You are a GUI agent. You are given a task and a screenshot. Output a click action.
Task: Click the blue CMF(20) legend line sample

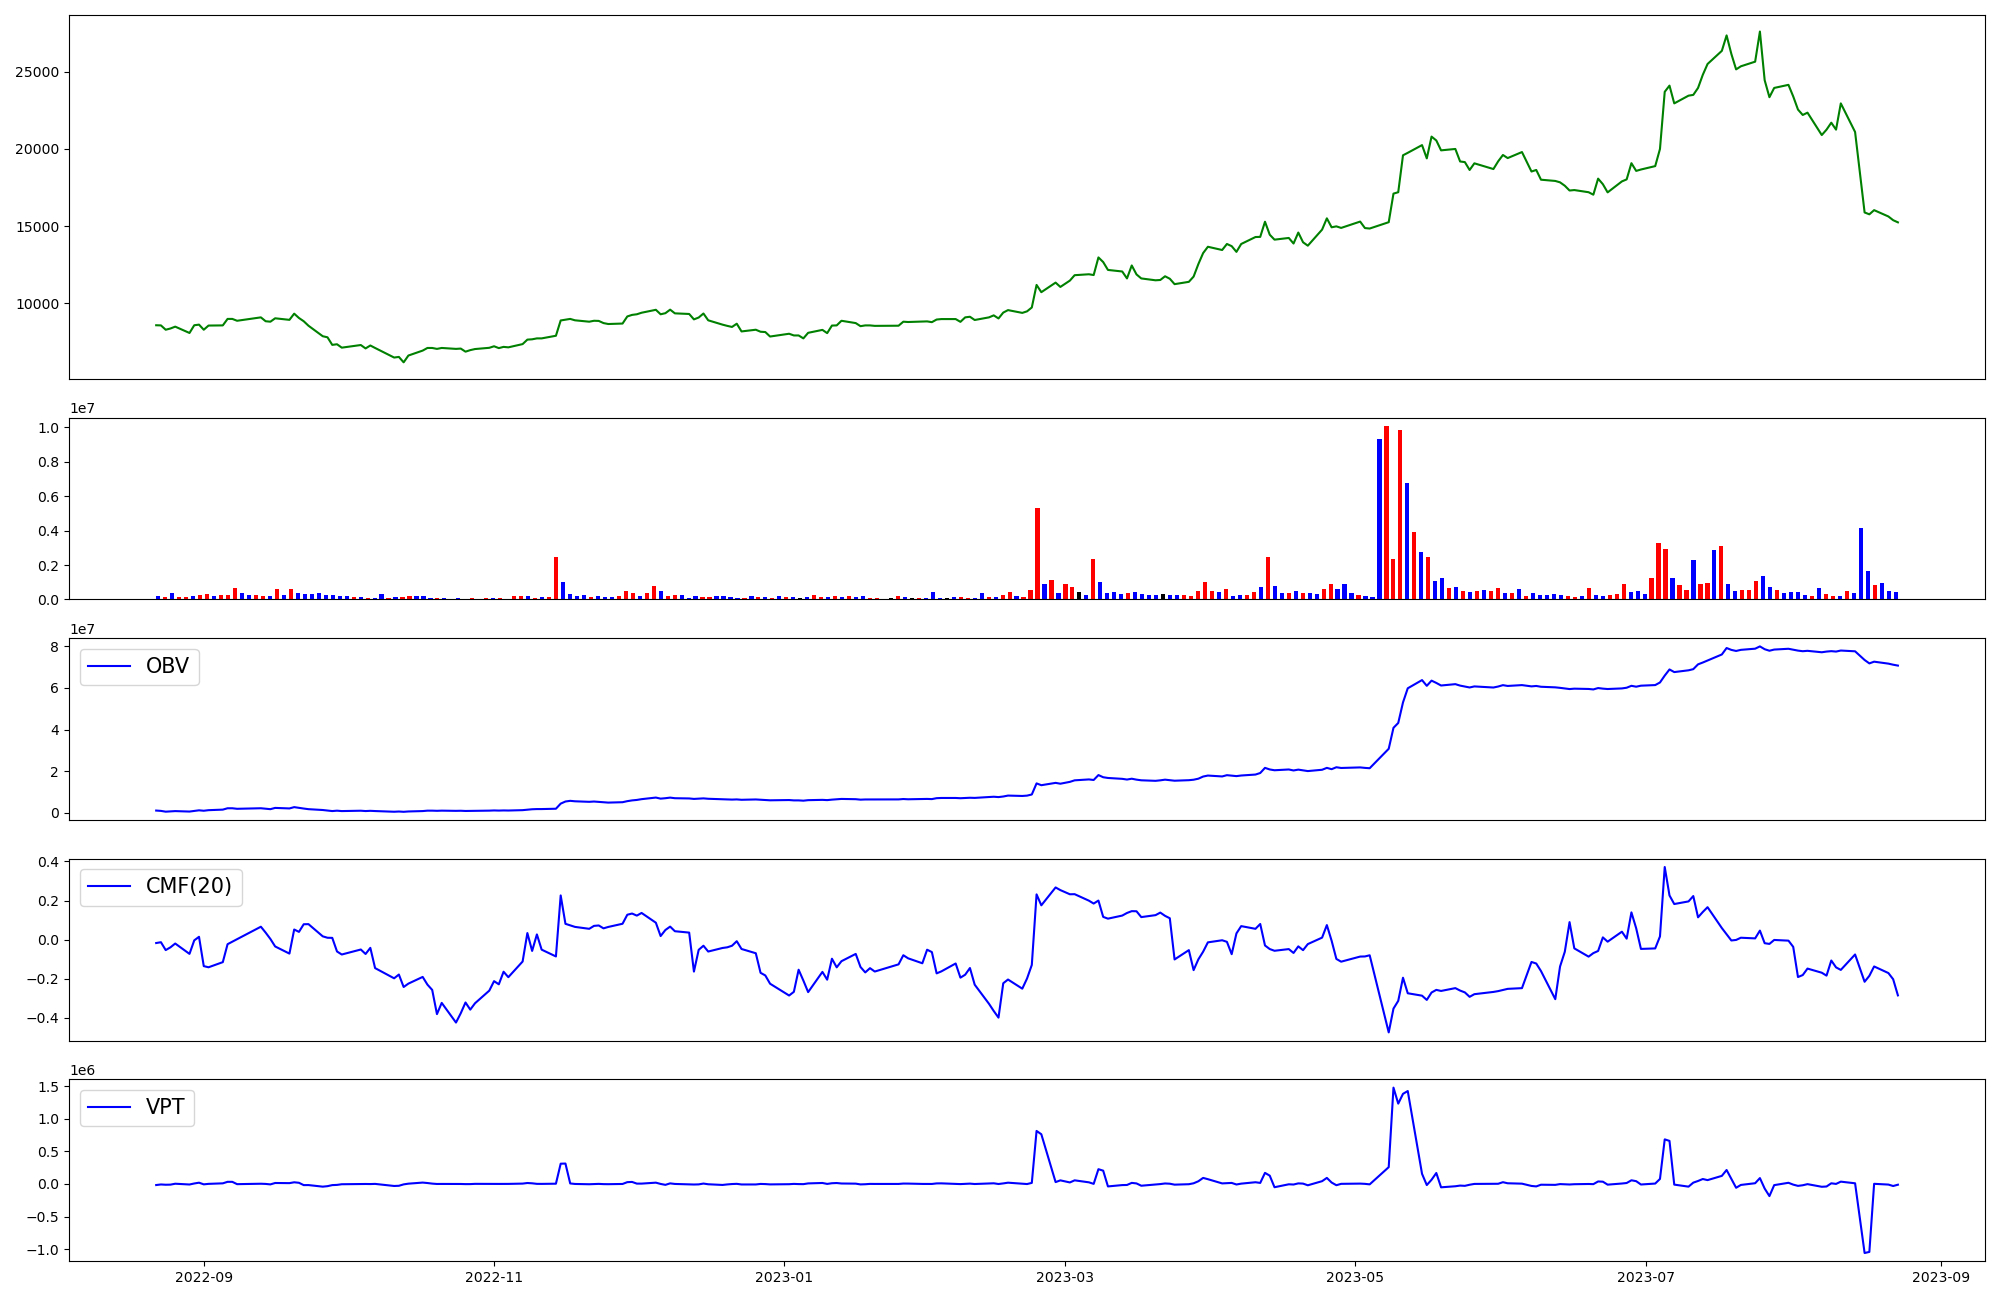coord(110,887)
